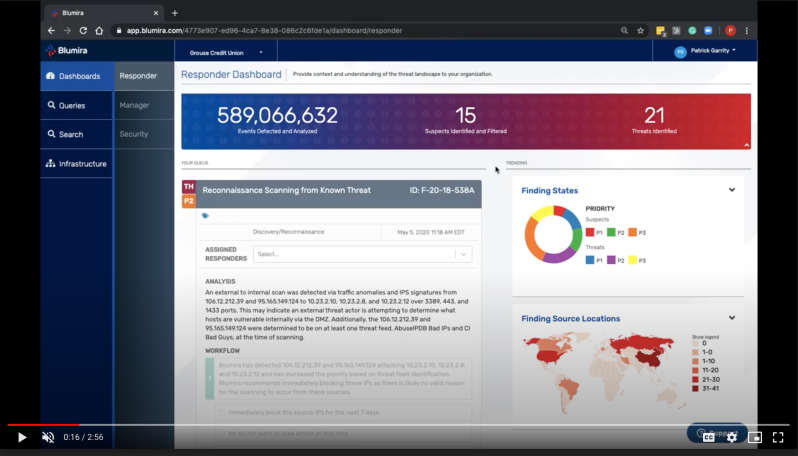Switch to the Manager dashboard tab
This screenshot has height=456, width=798.
(134, 105)
